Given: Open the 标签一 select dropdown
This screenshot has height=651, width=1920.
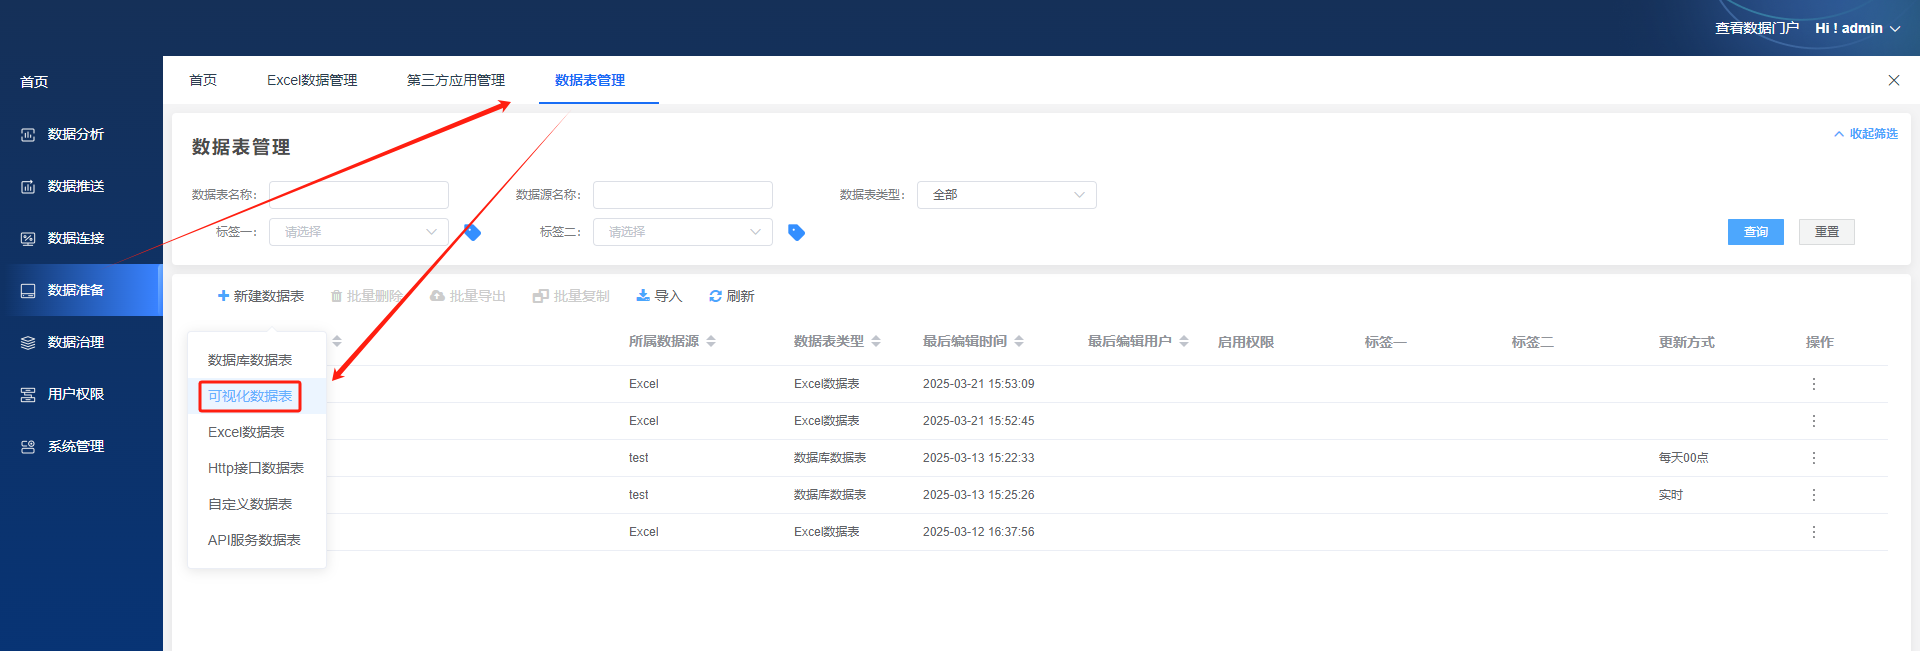Looking at the screenshot, I should [x=358, y=232].
